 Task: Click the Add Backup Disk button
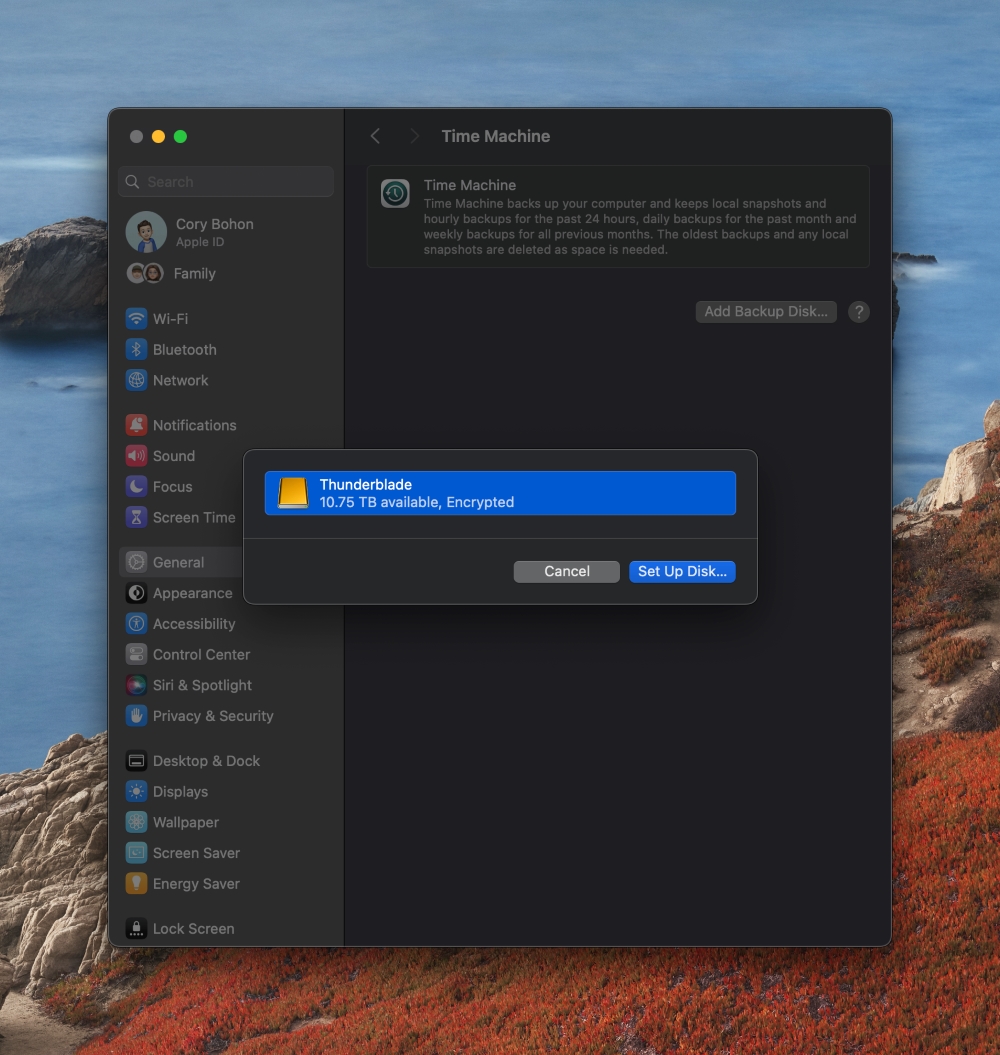765,311
